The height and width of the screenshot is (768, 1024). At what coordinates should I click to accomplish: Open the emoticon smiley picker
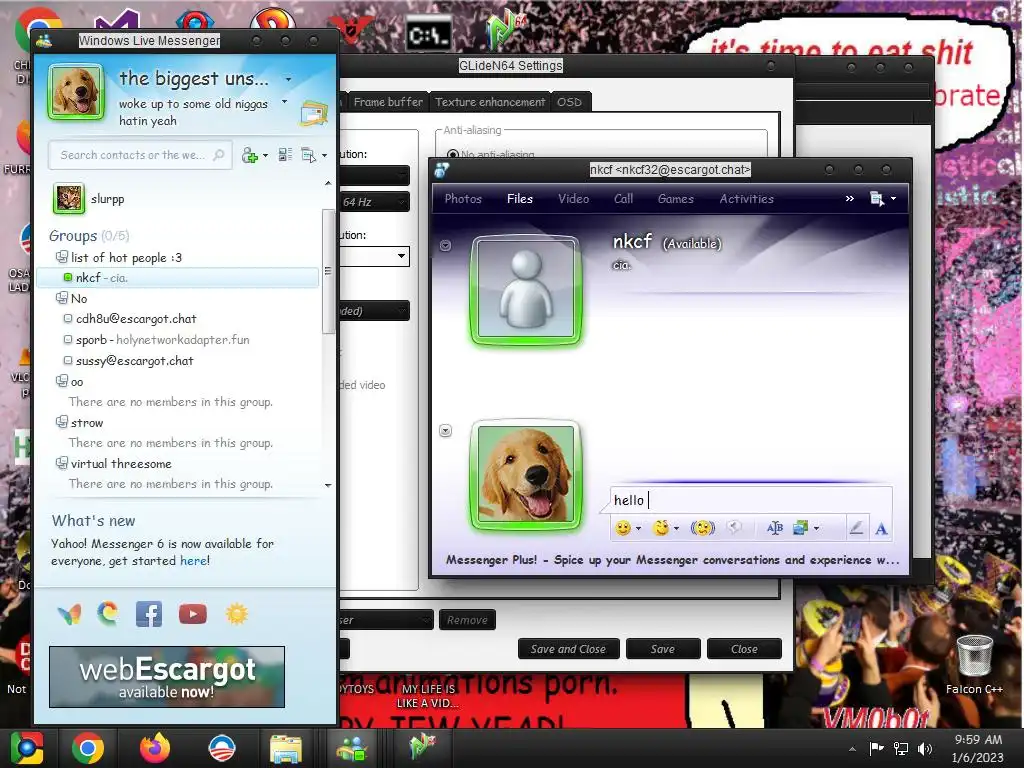(623, 528)
